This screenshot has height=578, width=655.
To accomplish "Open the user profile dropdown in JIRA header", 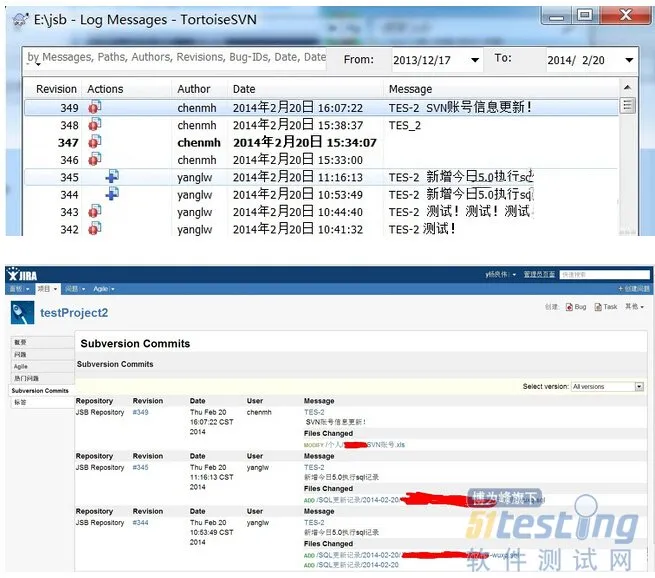I will tap(500, 274).
